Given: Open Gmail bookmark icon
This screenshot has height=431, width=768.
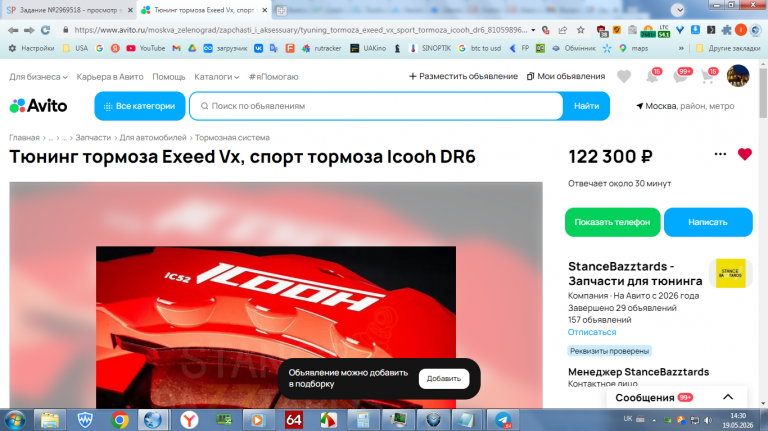Looking at the screenshot, I should pyautogui.click(x=176, y=48).
